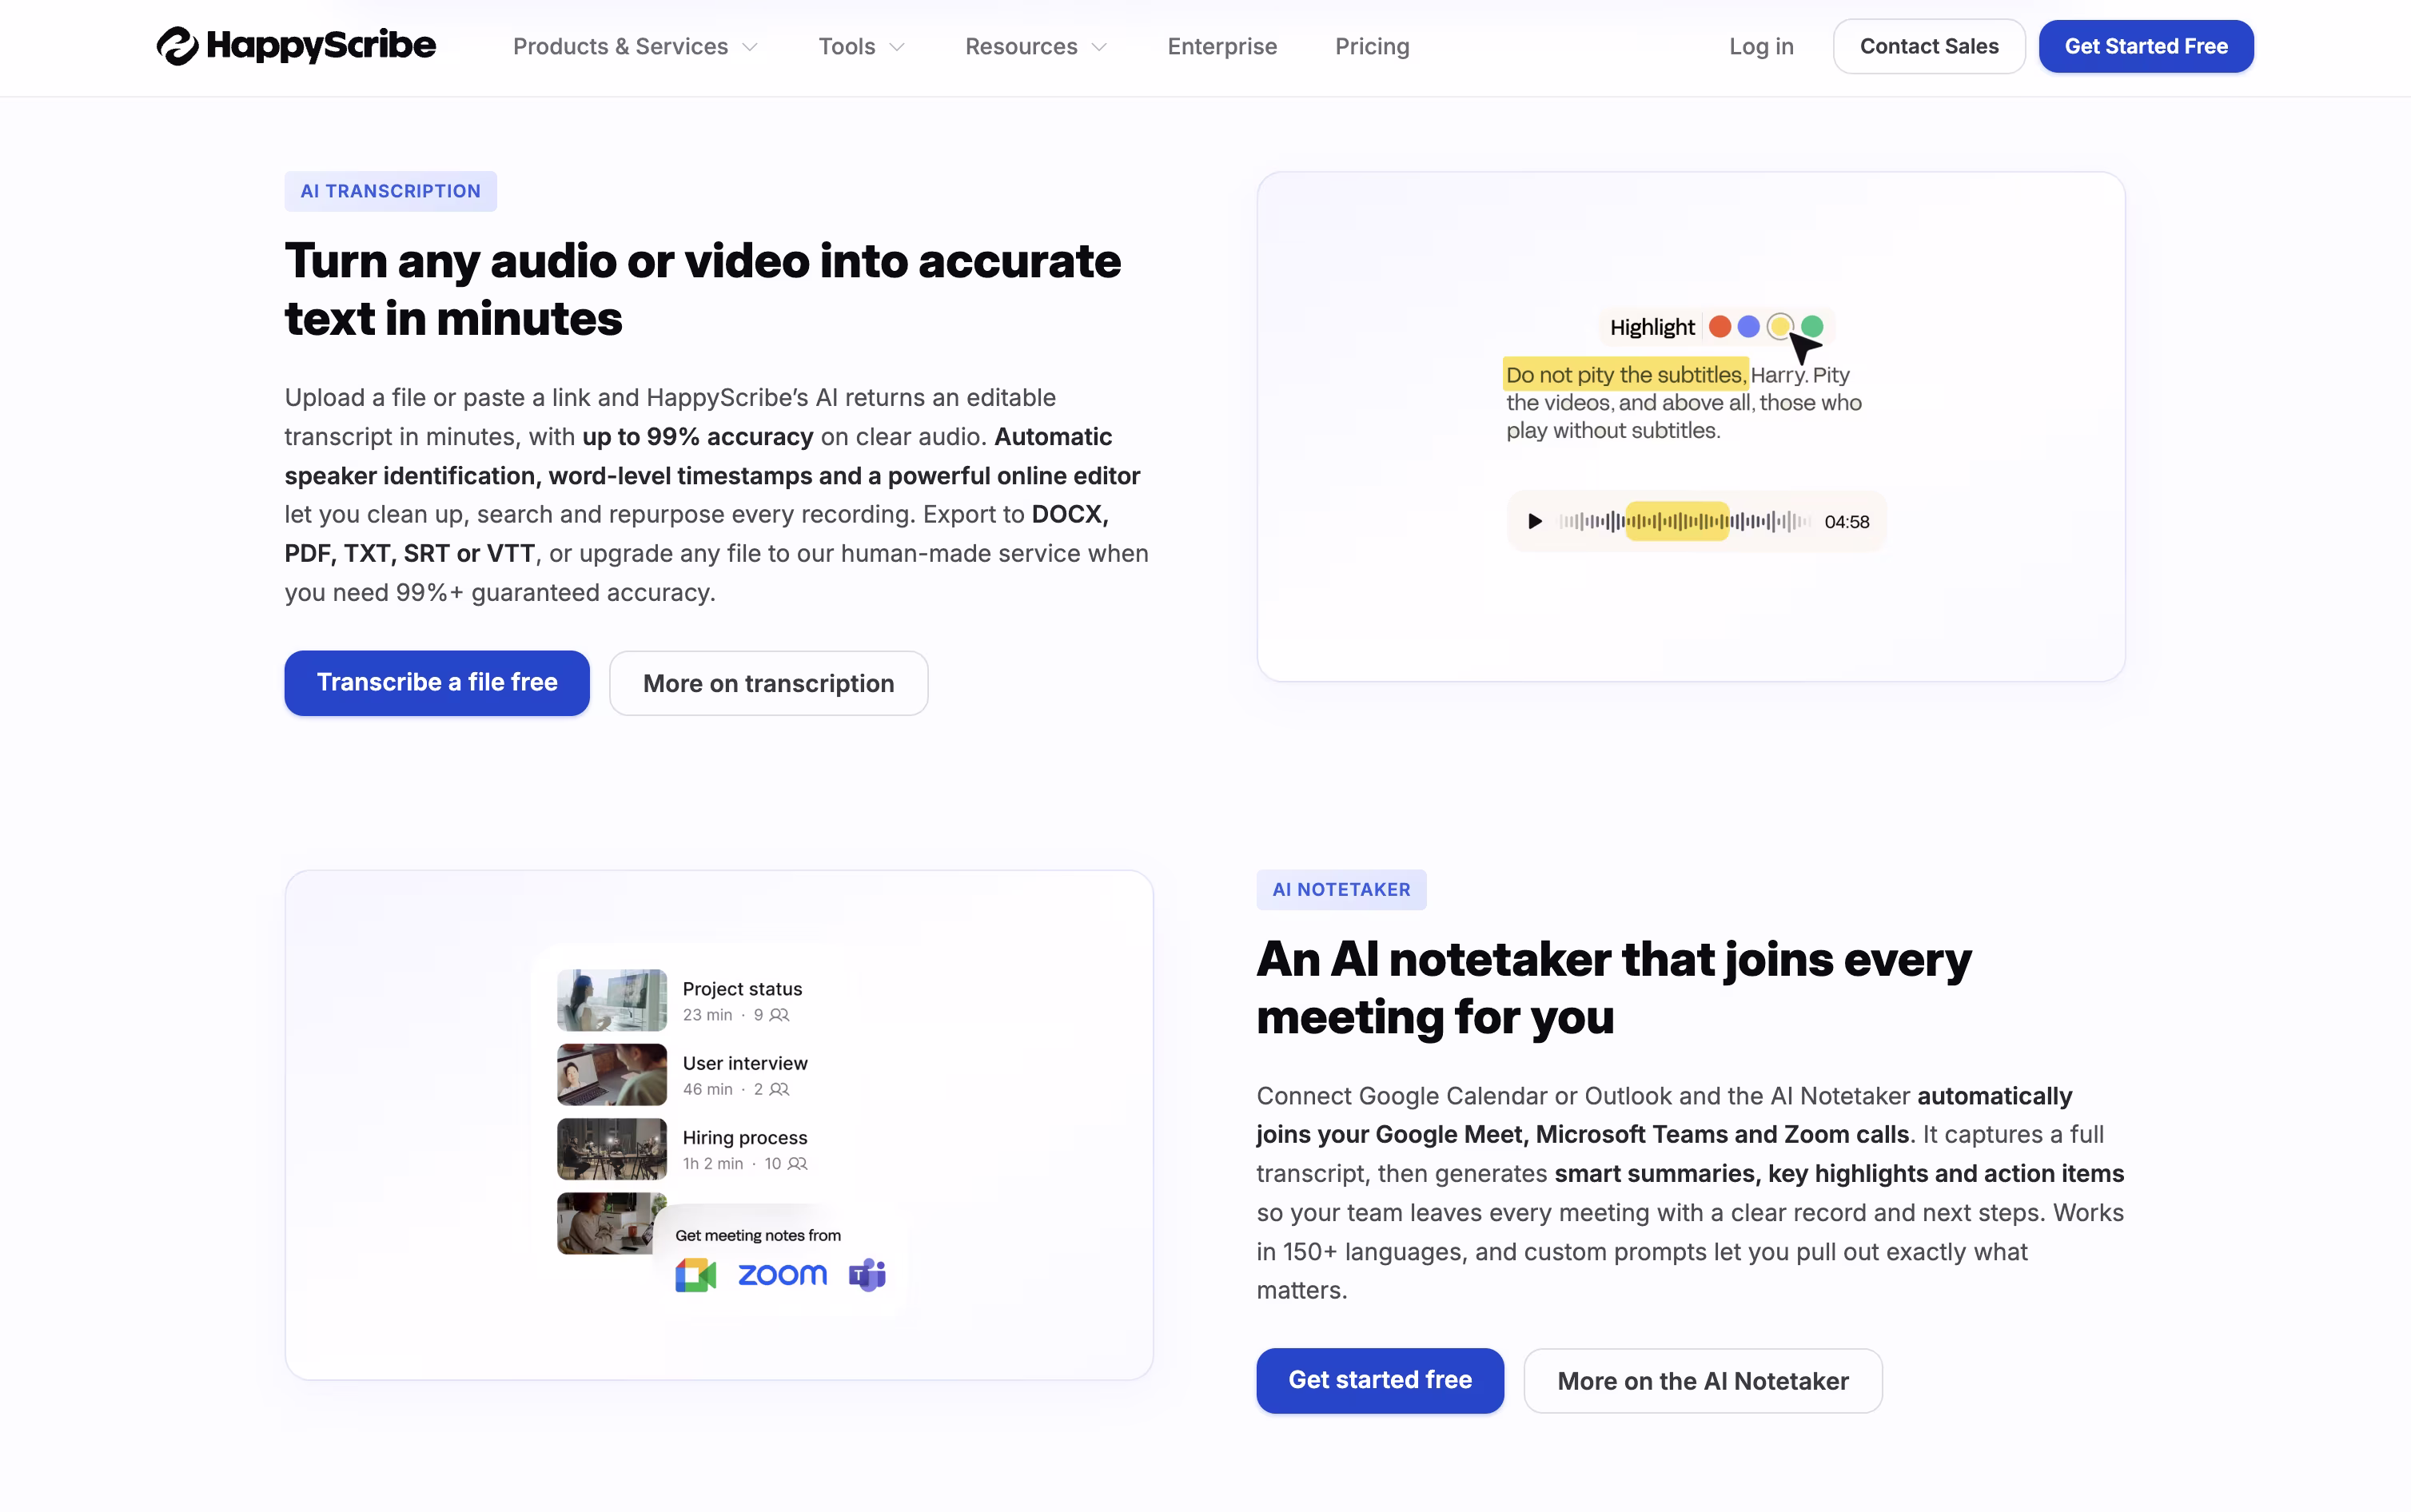Pick the red highlight color
The height and width of the screenshot is (1512, 2411).
(x=1720, y=327)
